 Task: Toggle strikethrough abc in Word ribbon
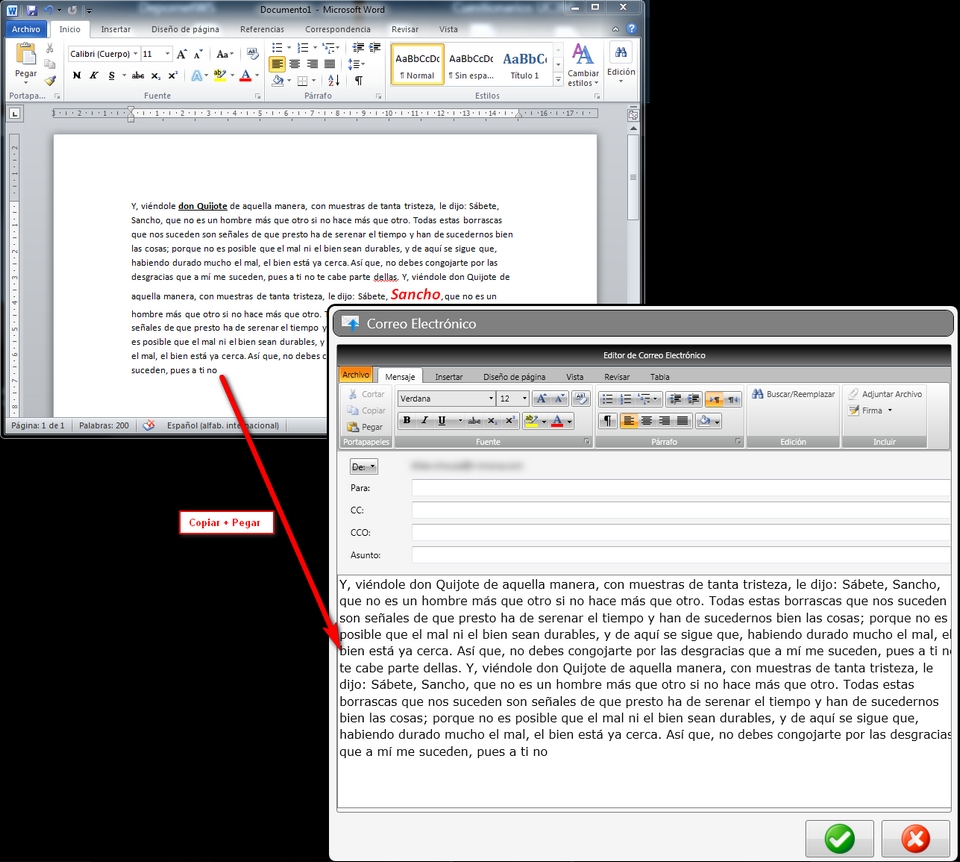pyautogui.click(x=138, y=75)
